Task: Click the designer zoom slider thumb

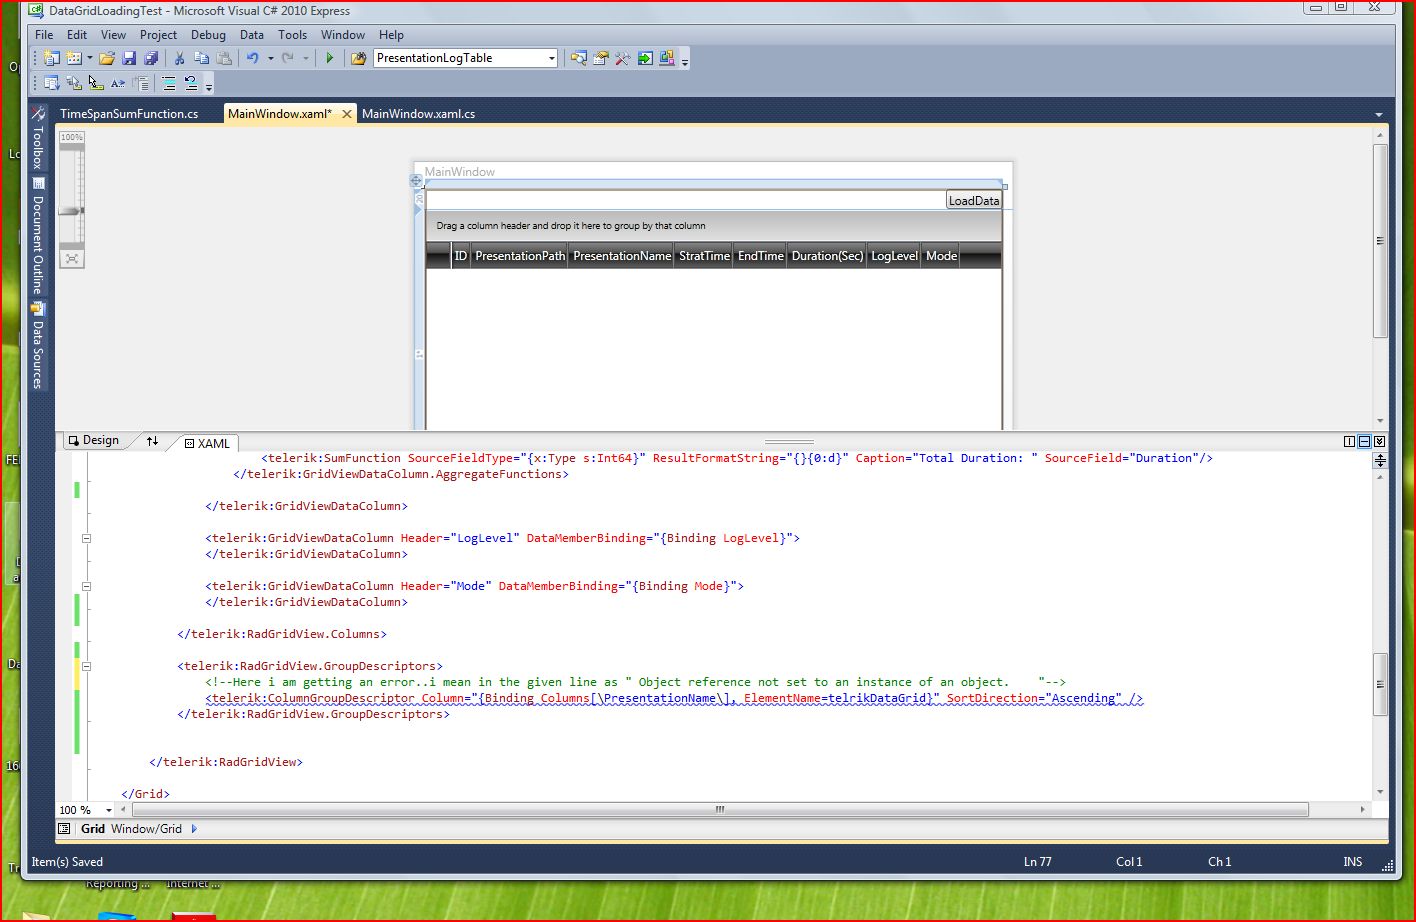Action: coord(72,211)
